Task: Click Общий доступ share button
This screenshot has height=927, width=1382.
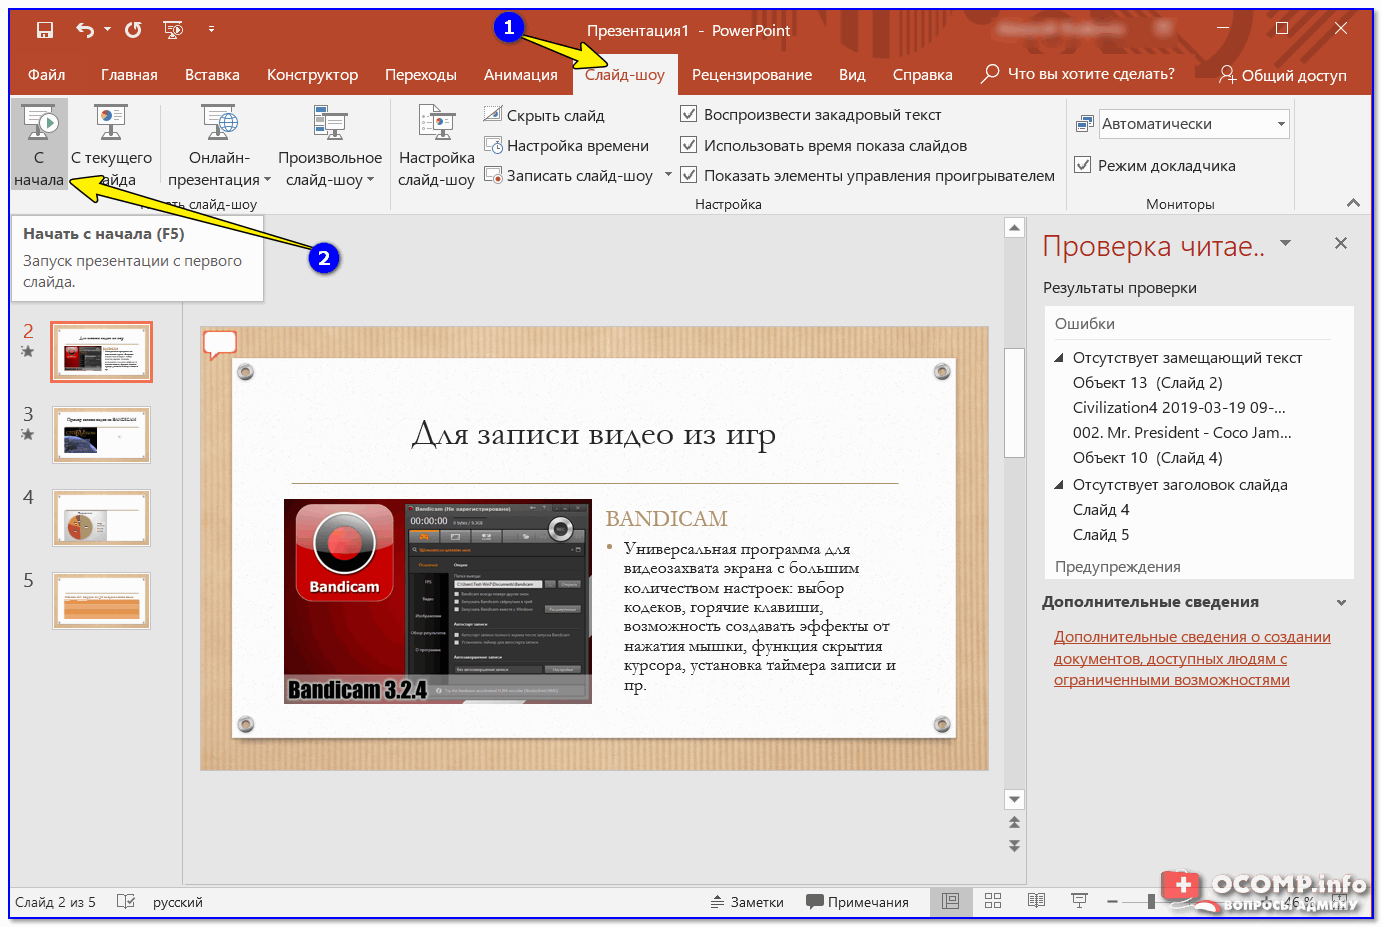Action: tap(1283, 75)
